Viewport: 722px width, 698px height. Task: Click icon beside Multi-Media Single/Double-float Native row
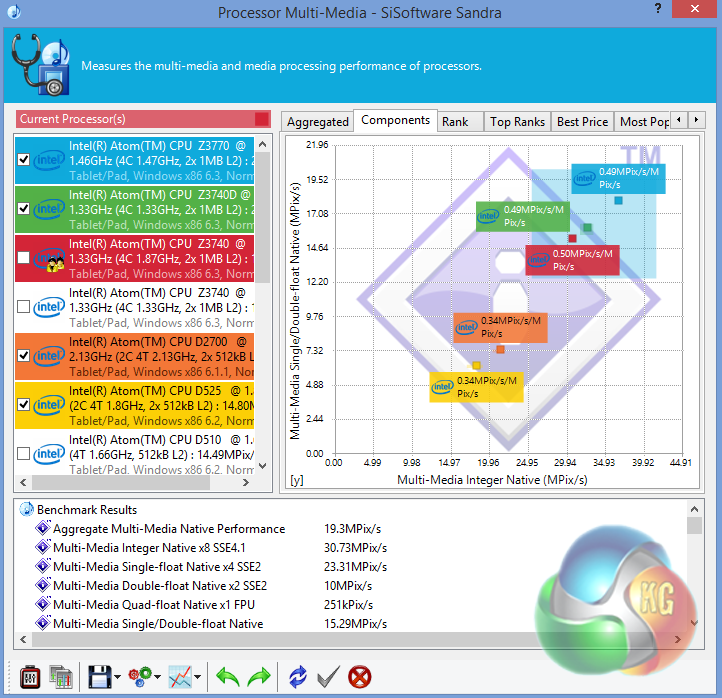click(x=43, y=622)
